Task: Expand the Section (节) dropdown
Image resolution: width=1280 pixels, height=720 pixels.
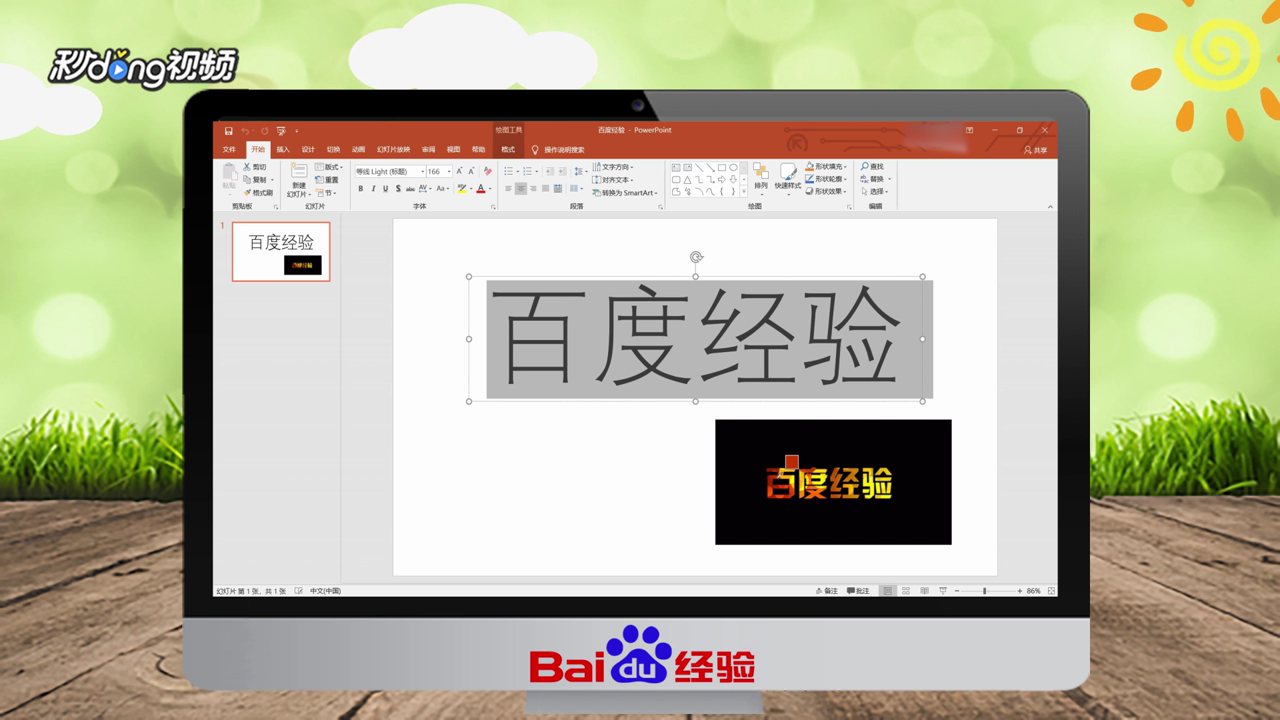Action: tap(325, 193)
